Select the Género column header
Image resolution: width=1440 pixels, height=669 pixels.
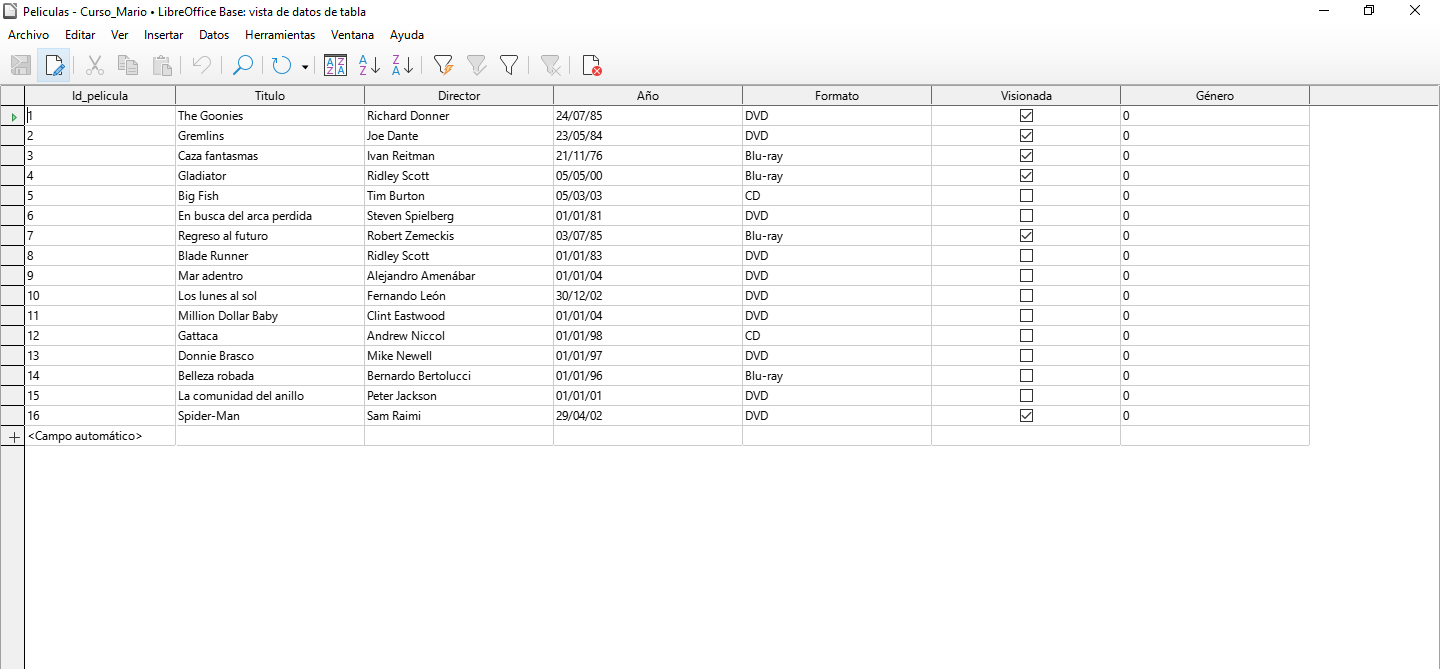point(1215,96)
